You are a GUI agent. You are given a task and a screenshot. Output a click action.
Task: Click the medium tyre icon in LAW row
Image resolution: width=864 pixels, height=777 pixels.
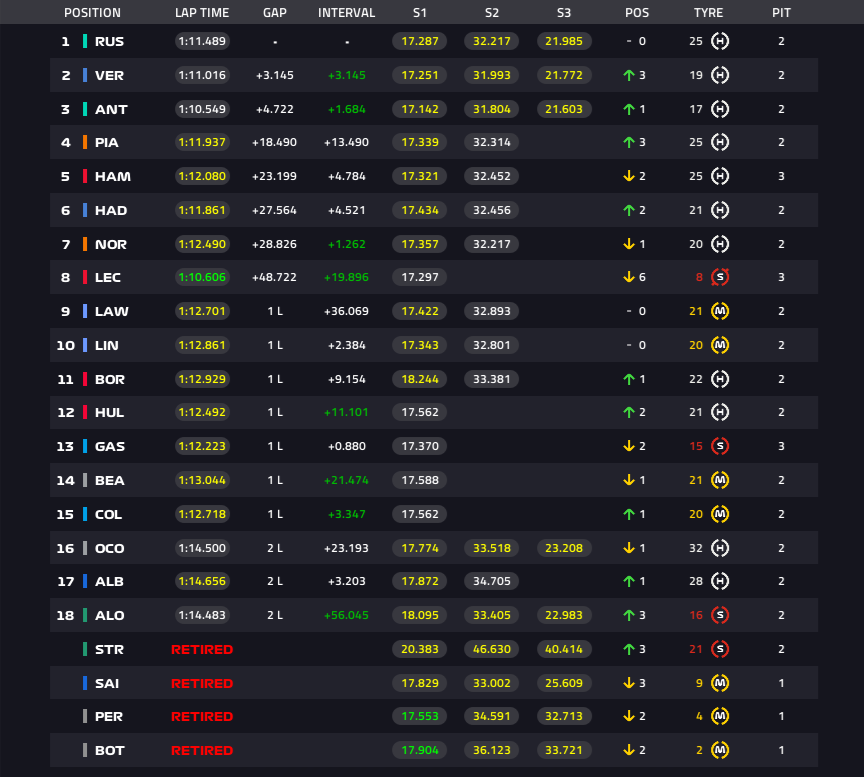coord(720,311)
